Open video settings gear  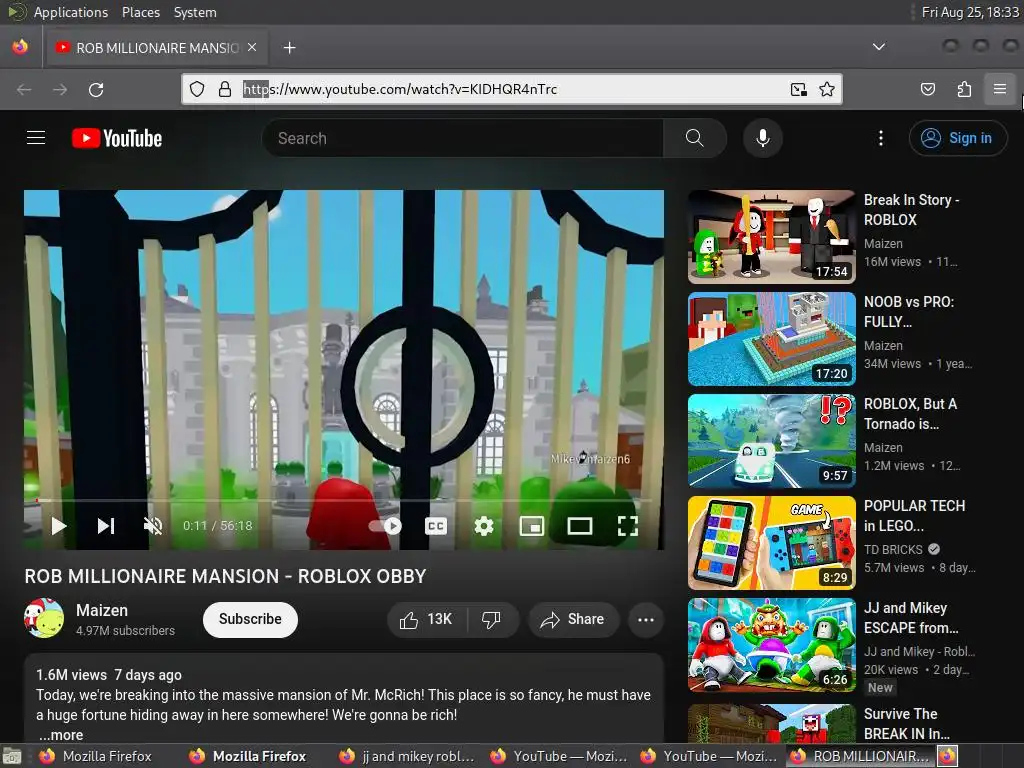tap(484, 526)
